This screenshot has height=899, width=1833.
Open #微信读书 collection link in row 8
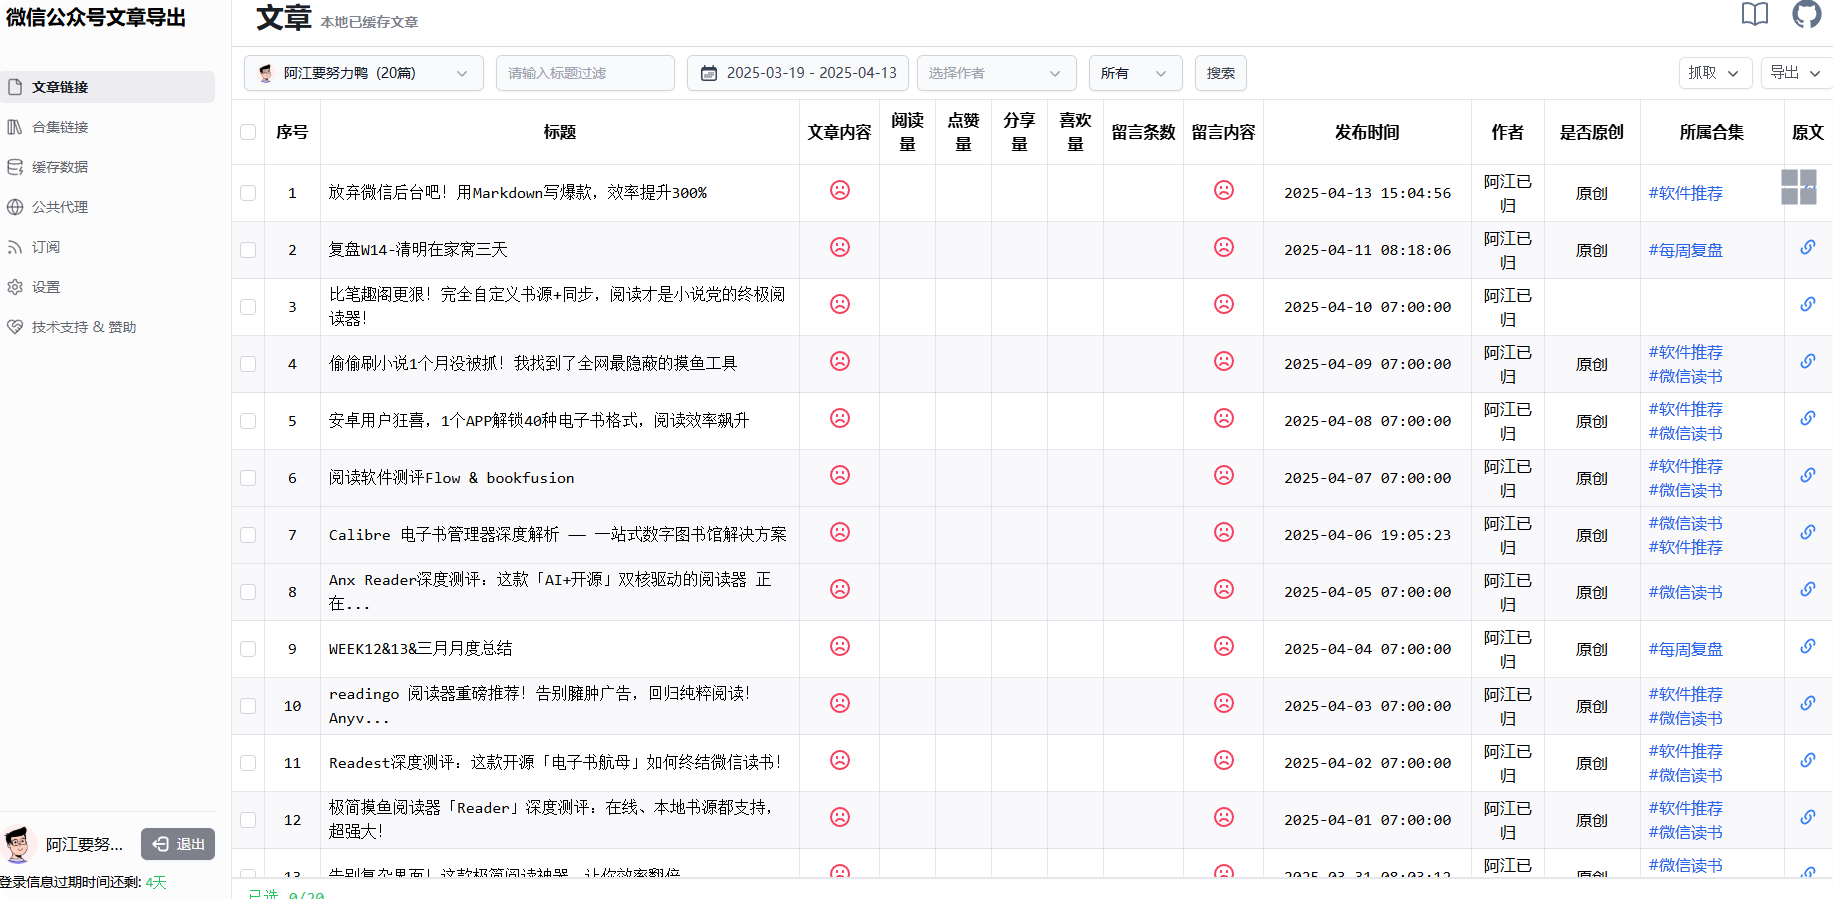pyautogui.click(x=1686, y=592)
